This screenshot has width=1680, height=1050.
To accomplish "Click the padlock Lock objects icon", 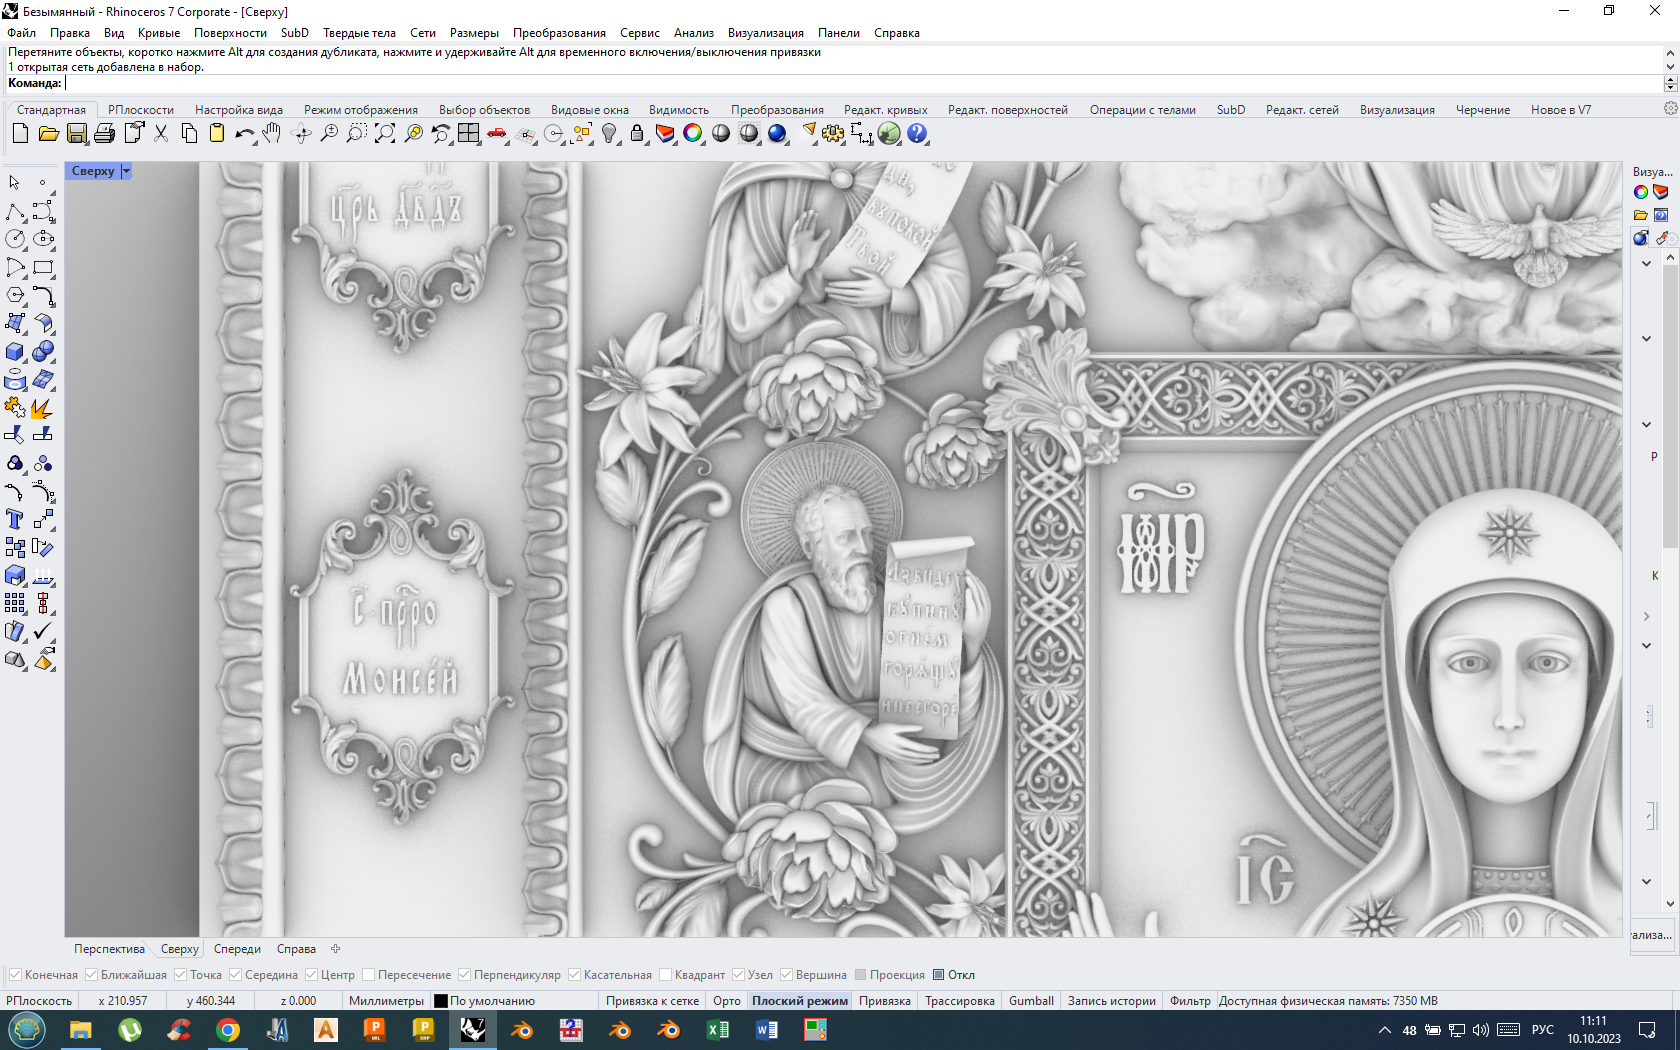I will click(637, 133).
